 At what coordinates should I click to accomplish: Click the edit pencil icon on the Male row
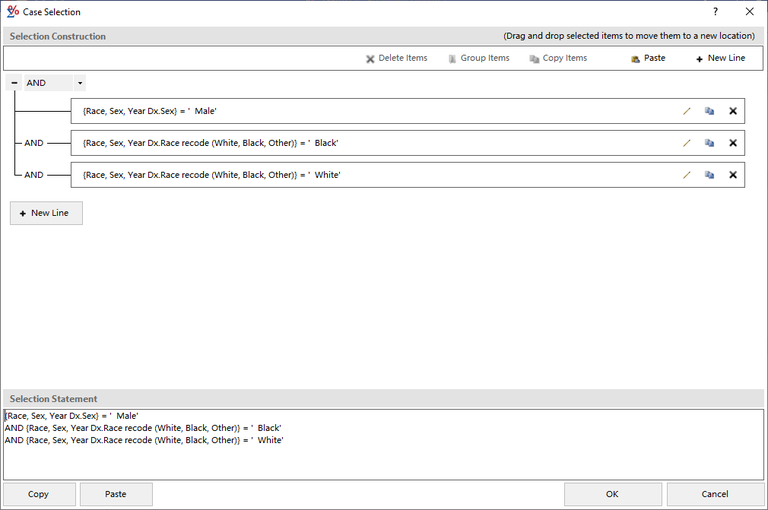(687, 111)
